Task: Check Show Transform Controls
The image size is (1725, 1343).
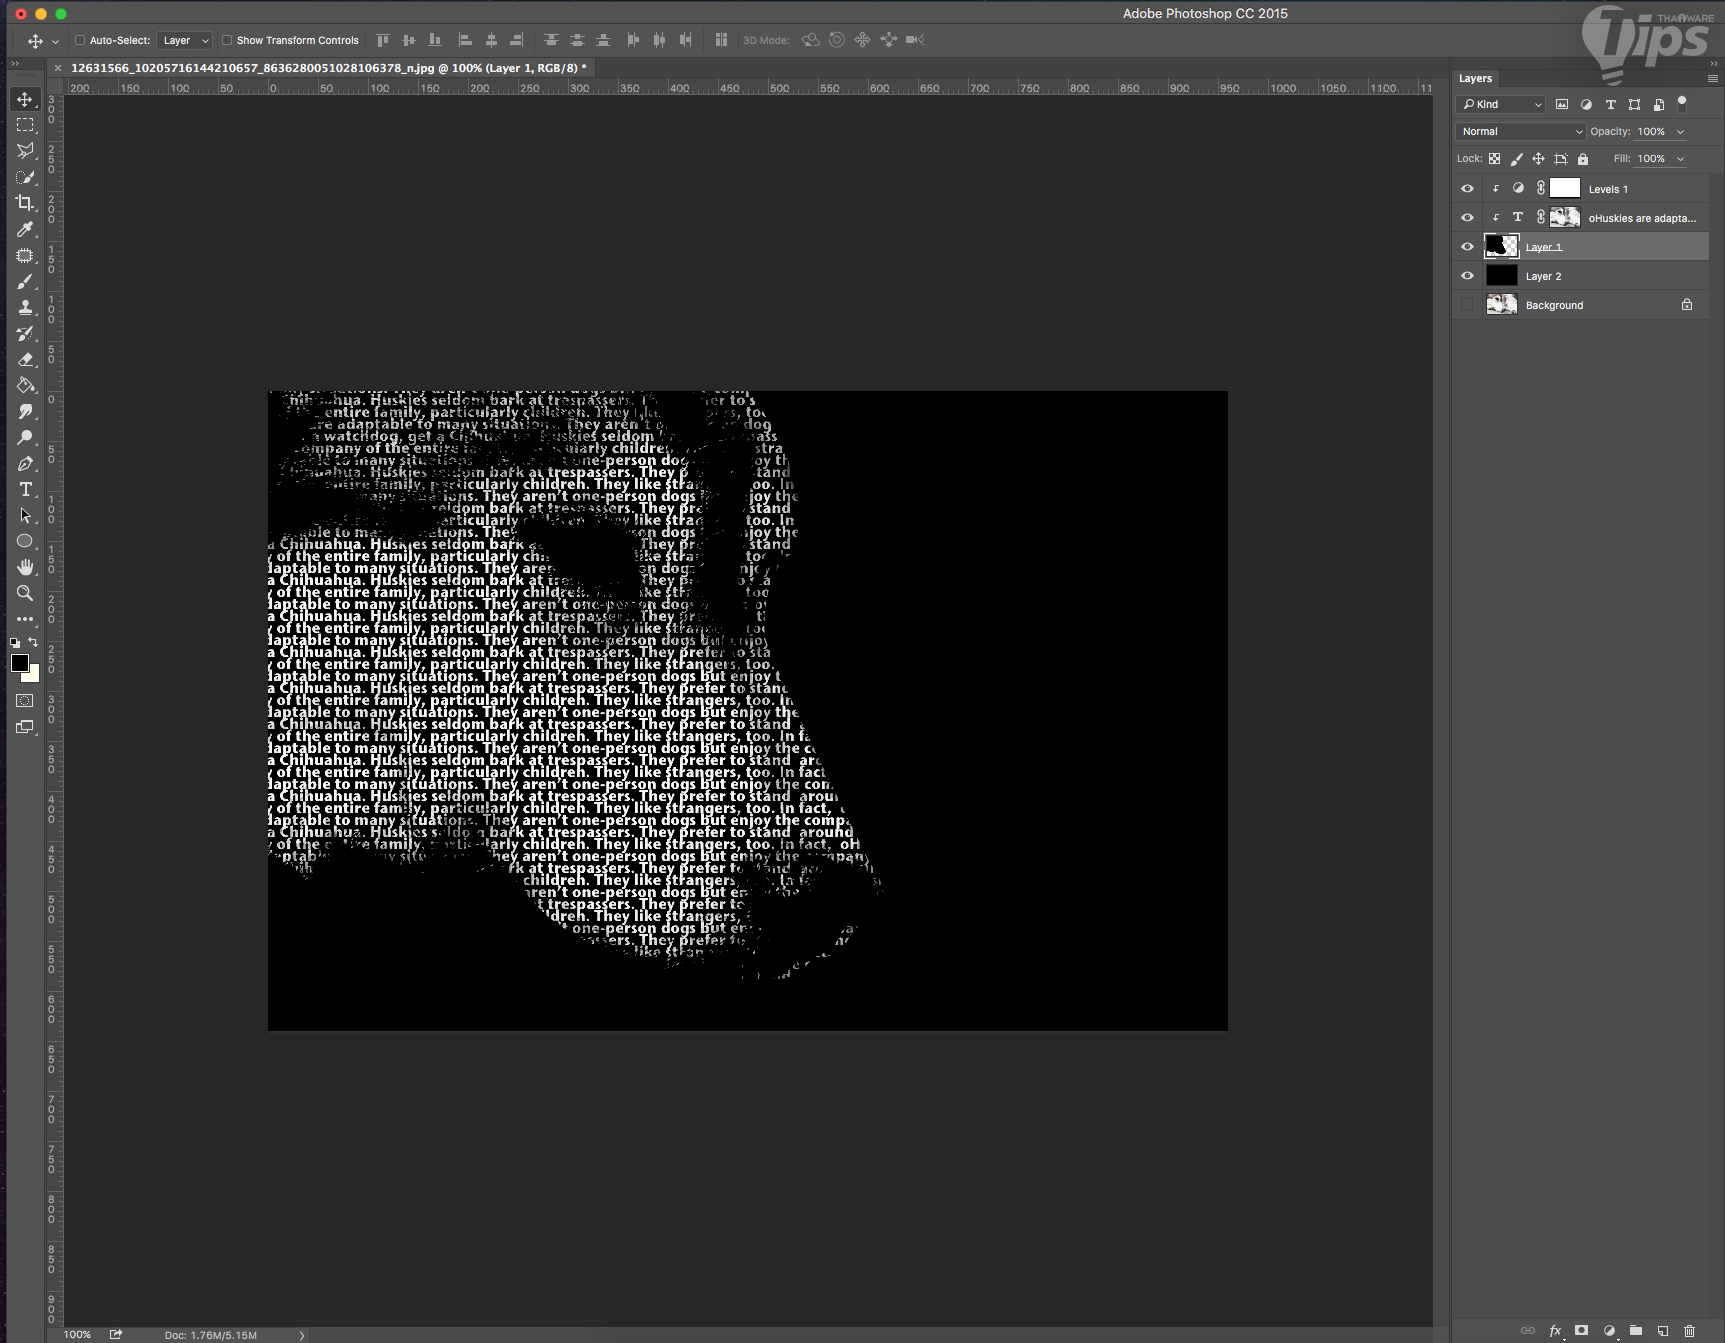Action: [x=227, y=40]
